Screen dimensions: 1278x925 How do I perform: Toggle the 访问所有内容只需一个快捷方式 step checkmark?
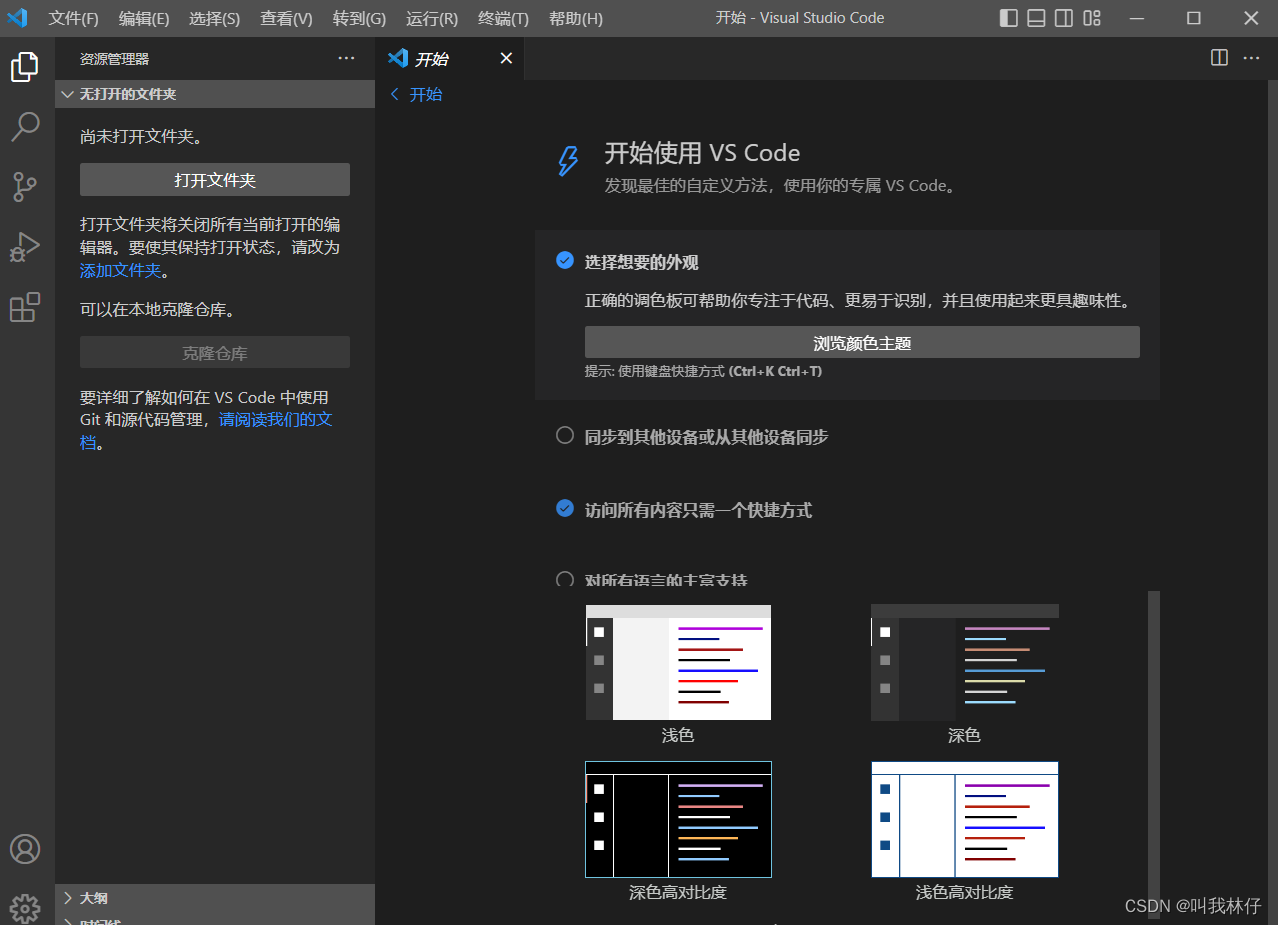(565, 508)
